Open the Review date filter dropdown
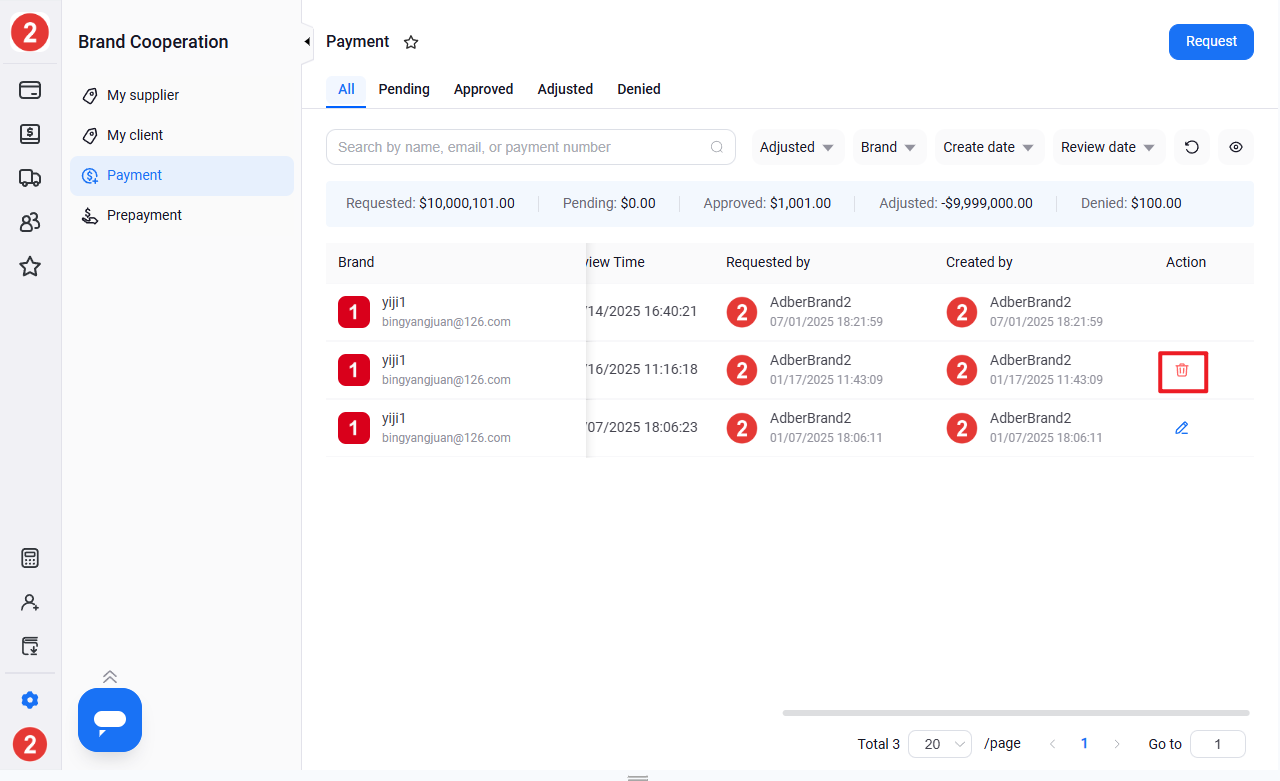This screenshot has height=781, width=1280. (1109, 147)
